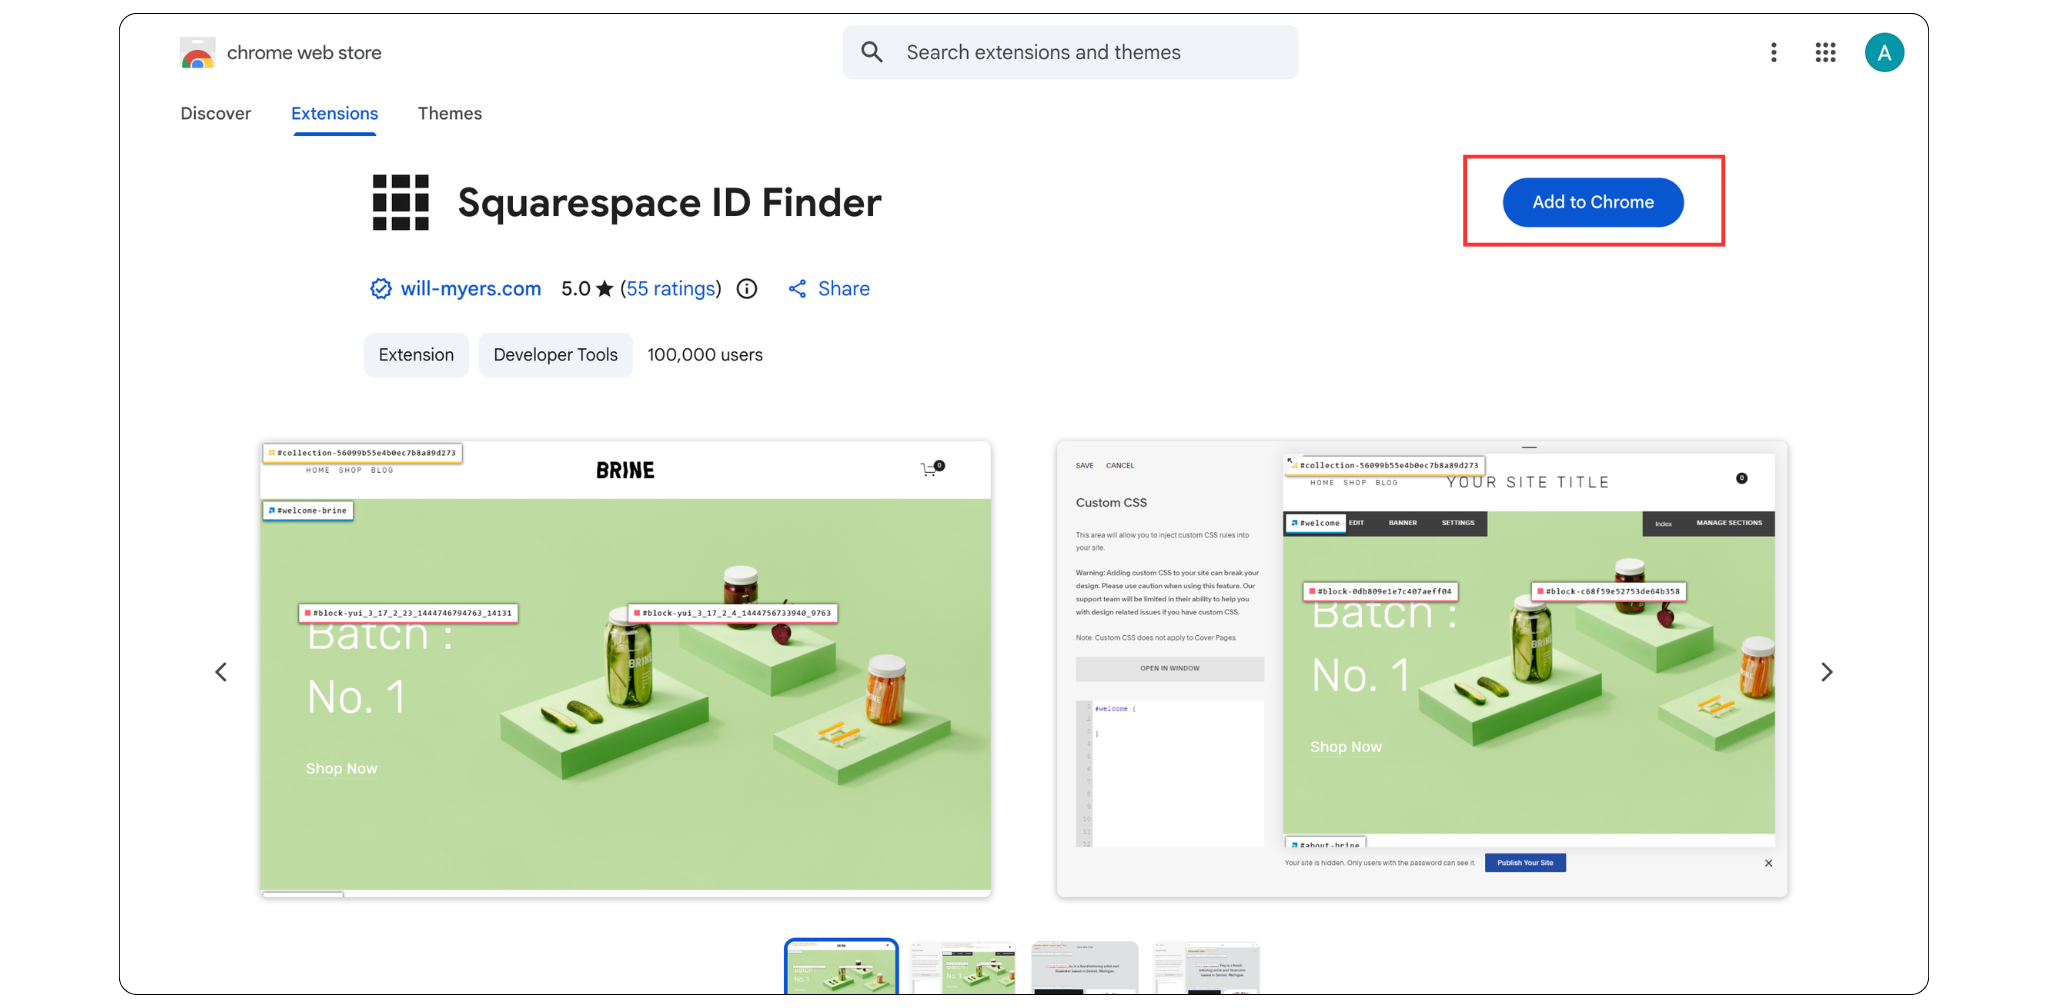Open the BRINE screenshot preview
2048x1008 pixels.
[x=625, y=668]
